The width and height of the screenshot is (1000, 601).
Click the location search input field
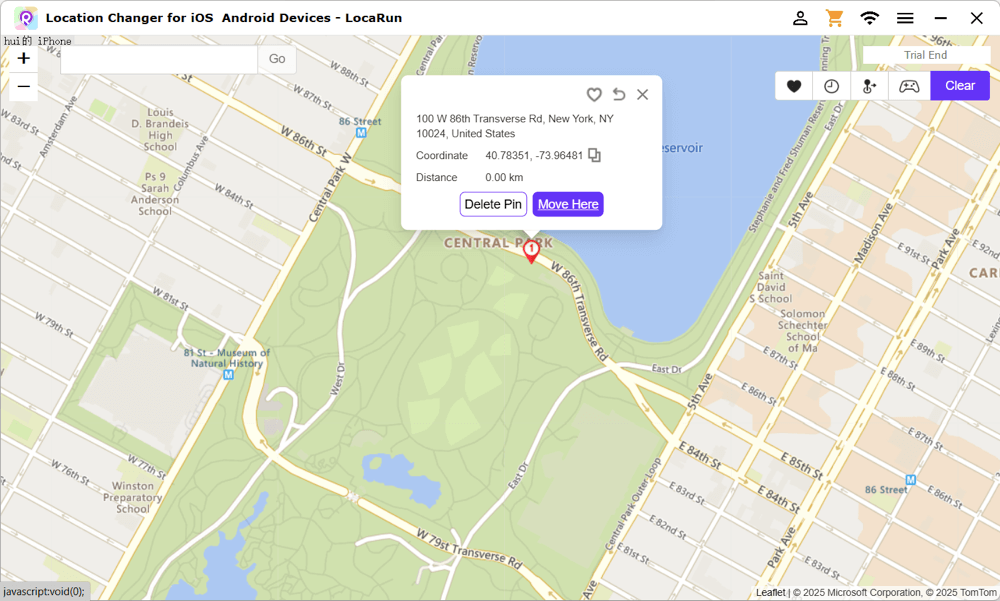tap(159, 59)
